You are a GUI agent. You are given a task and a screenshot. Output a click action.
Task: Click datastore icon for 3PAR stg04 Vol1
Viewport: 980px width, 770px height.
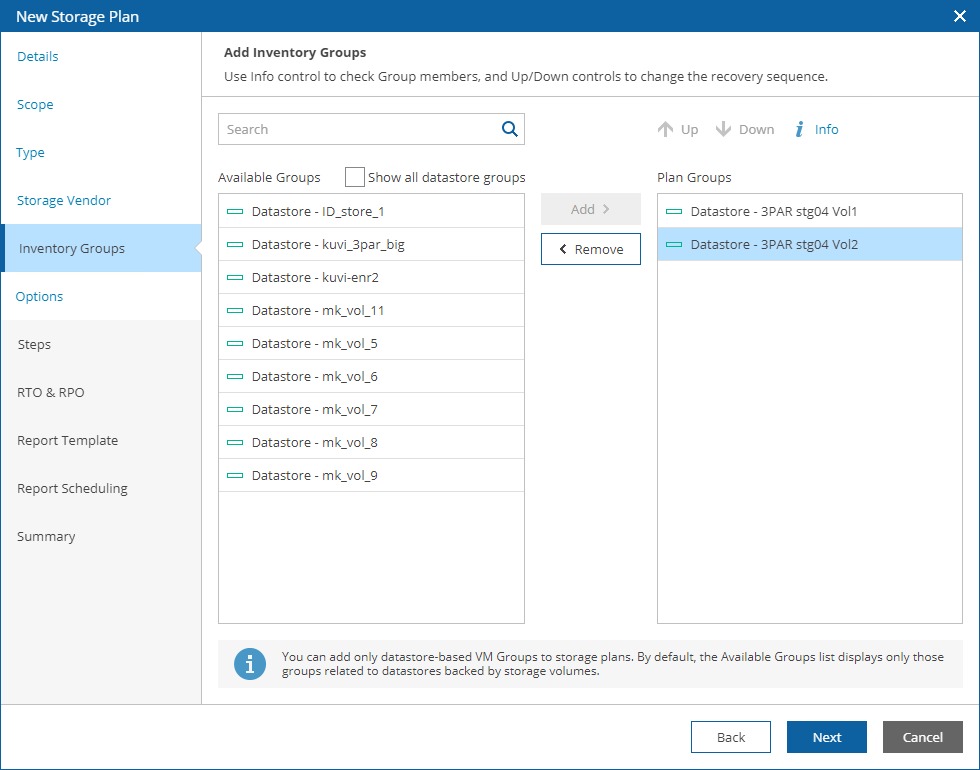[674, 212]
